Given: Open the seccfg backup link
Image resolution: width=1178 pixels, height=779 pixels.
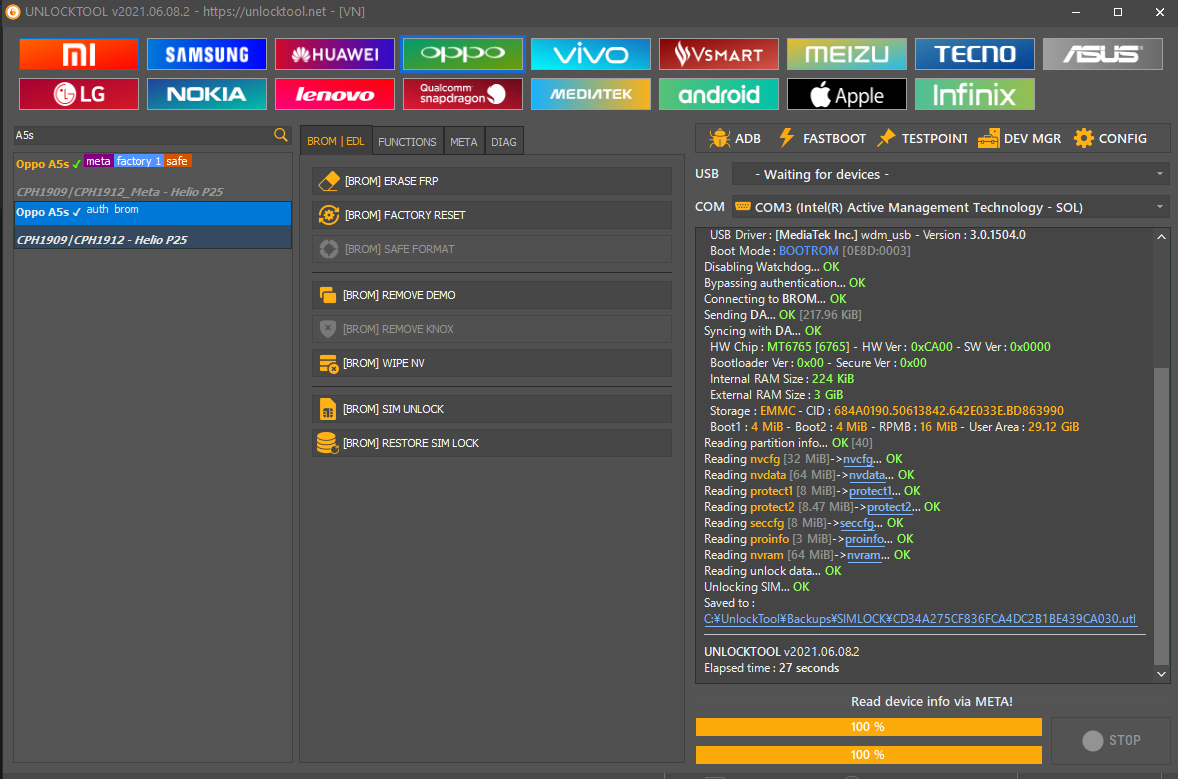Looking at the screenshot, I should [x=856, y=523].
